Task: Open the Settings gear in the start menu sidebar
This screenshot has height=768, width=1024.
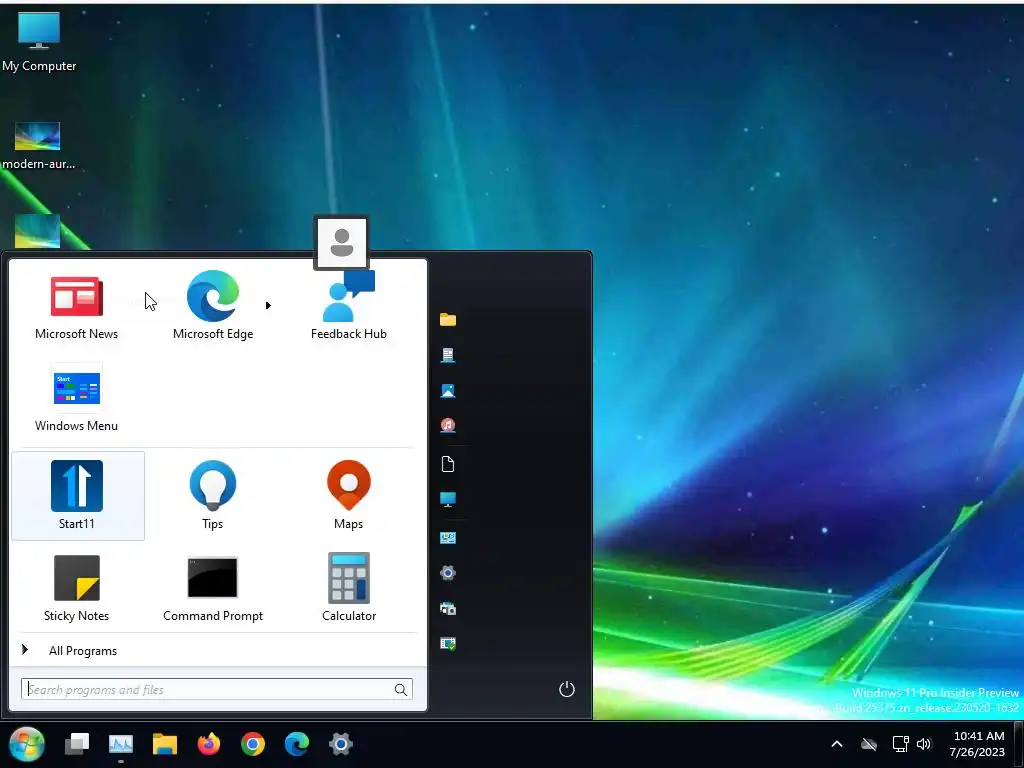Action: pos(448,573)
